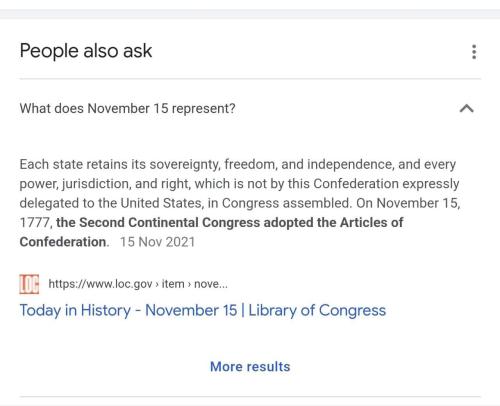Screen dimensions: 500x406
Task: Select the 'nove...' breadcrumb segment
Action: (211, 284)
